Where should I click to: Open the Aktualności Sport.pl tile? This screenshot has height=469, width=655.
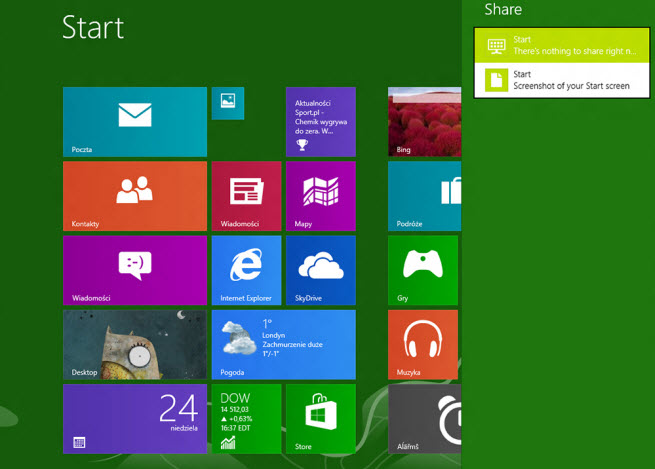tap(321, 122)
